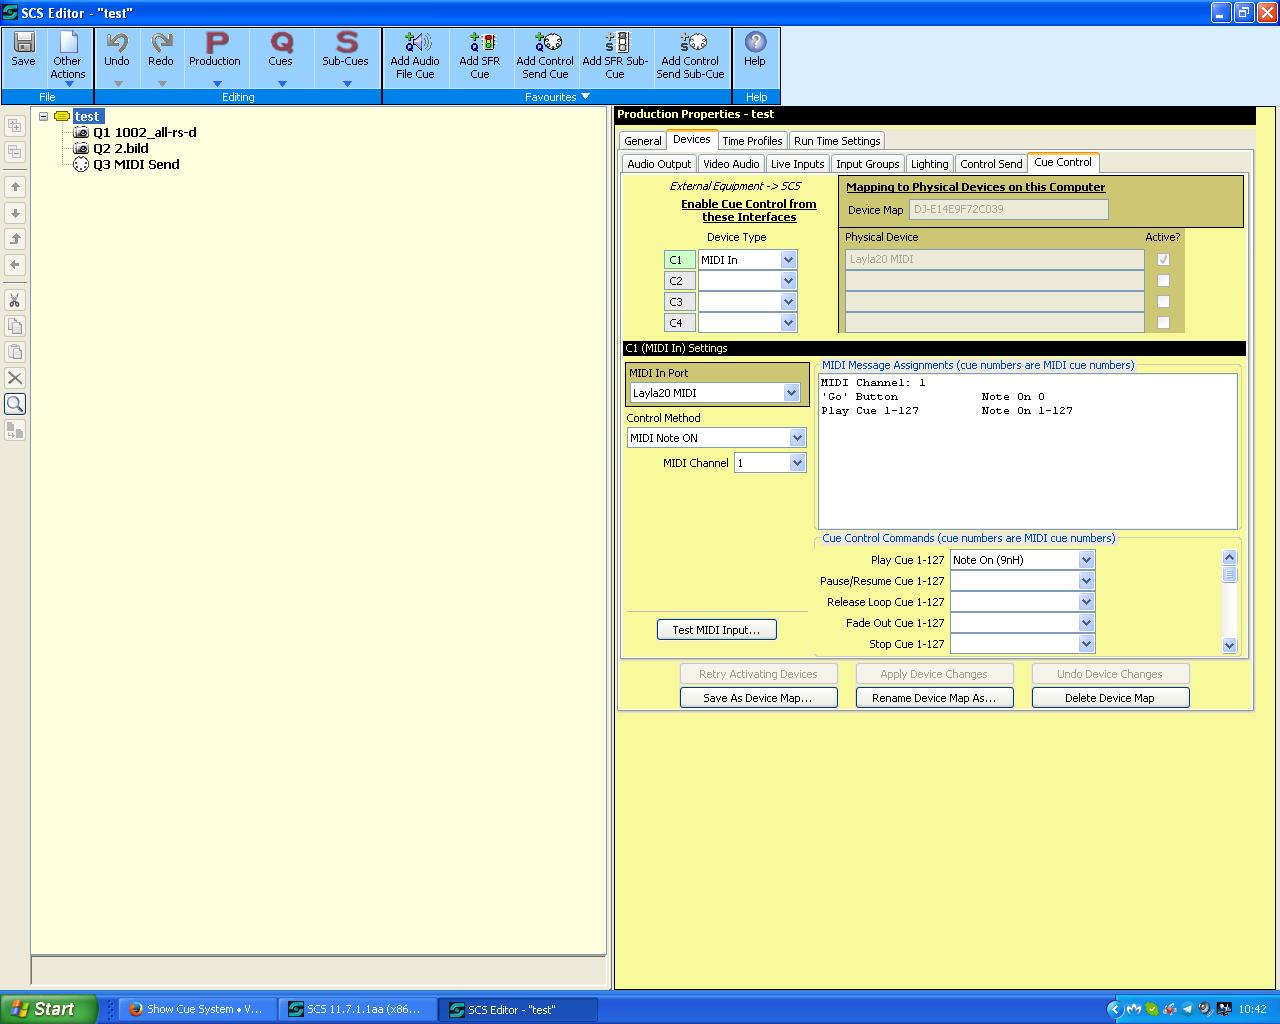Open the C1 Device Type dropdown

pos(788,260)
